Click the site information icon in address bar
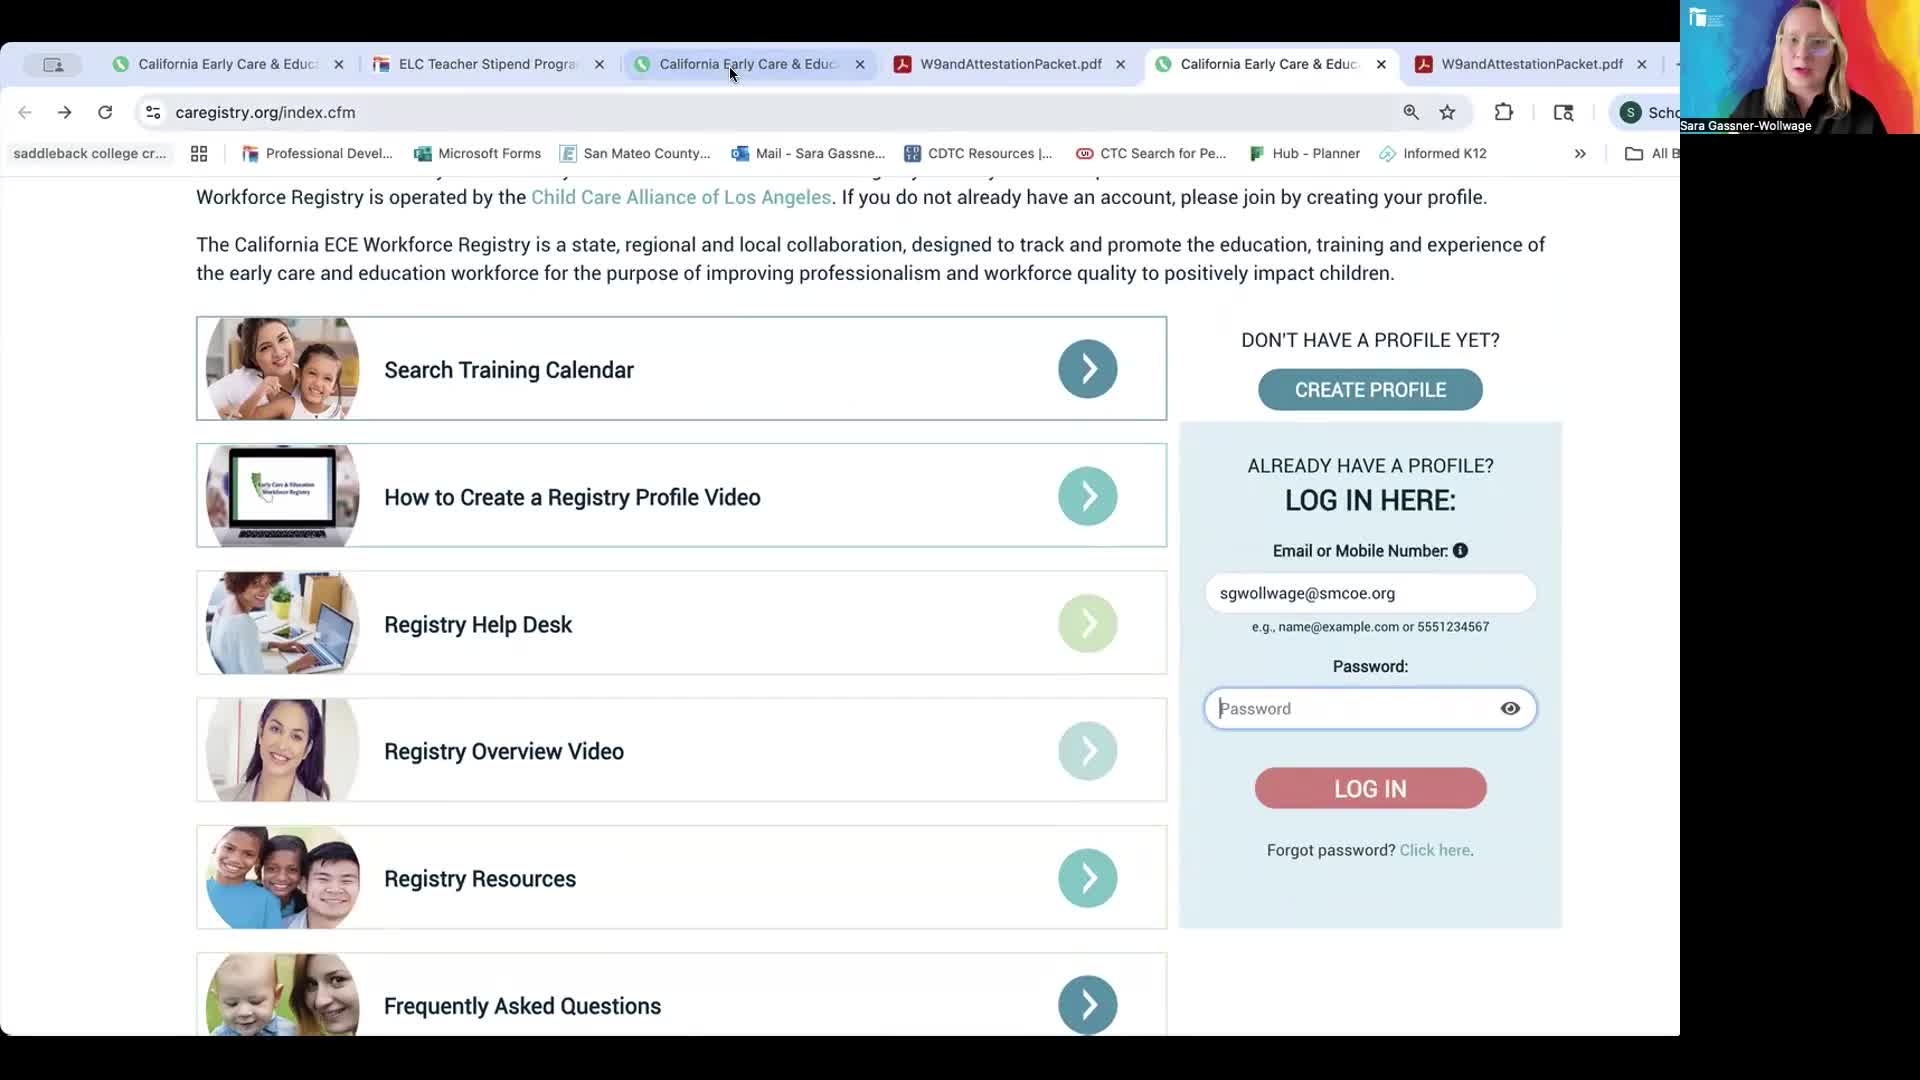Image resolution: width=1920 pixels, height=1080 pixels. (x=153, y=112)
